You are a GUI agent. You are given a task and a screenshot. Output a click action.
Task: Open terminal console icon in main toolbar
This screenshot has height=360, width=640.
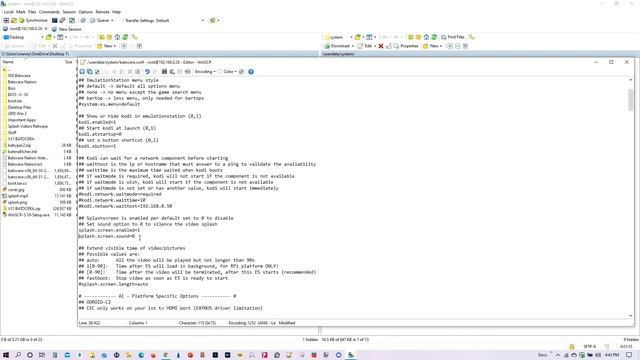[54, 20]
